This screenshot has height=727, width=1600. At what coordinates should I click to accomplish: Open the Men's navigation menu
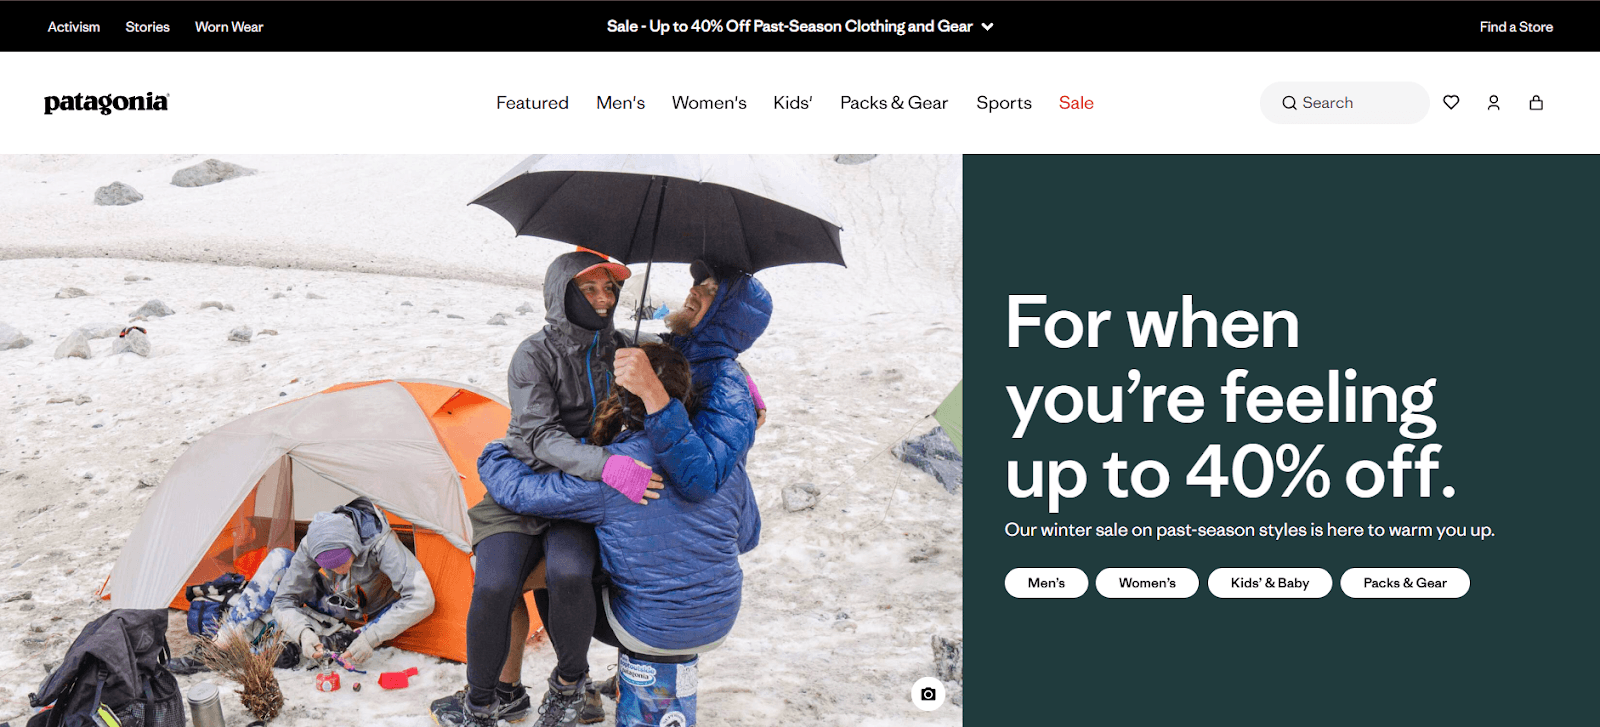pos(620,103)
